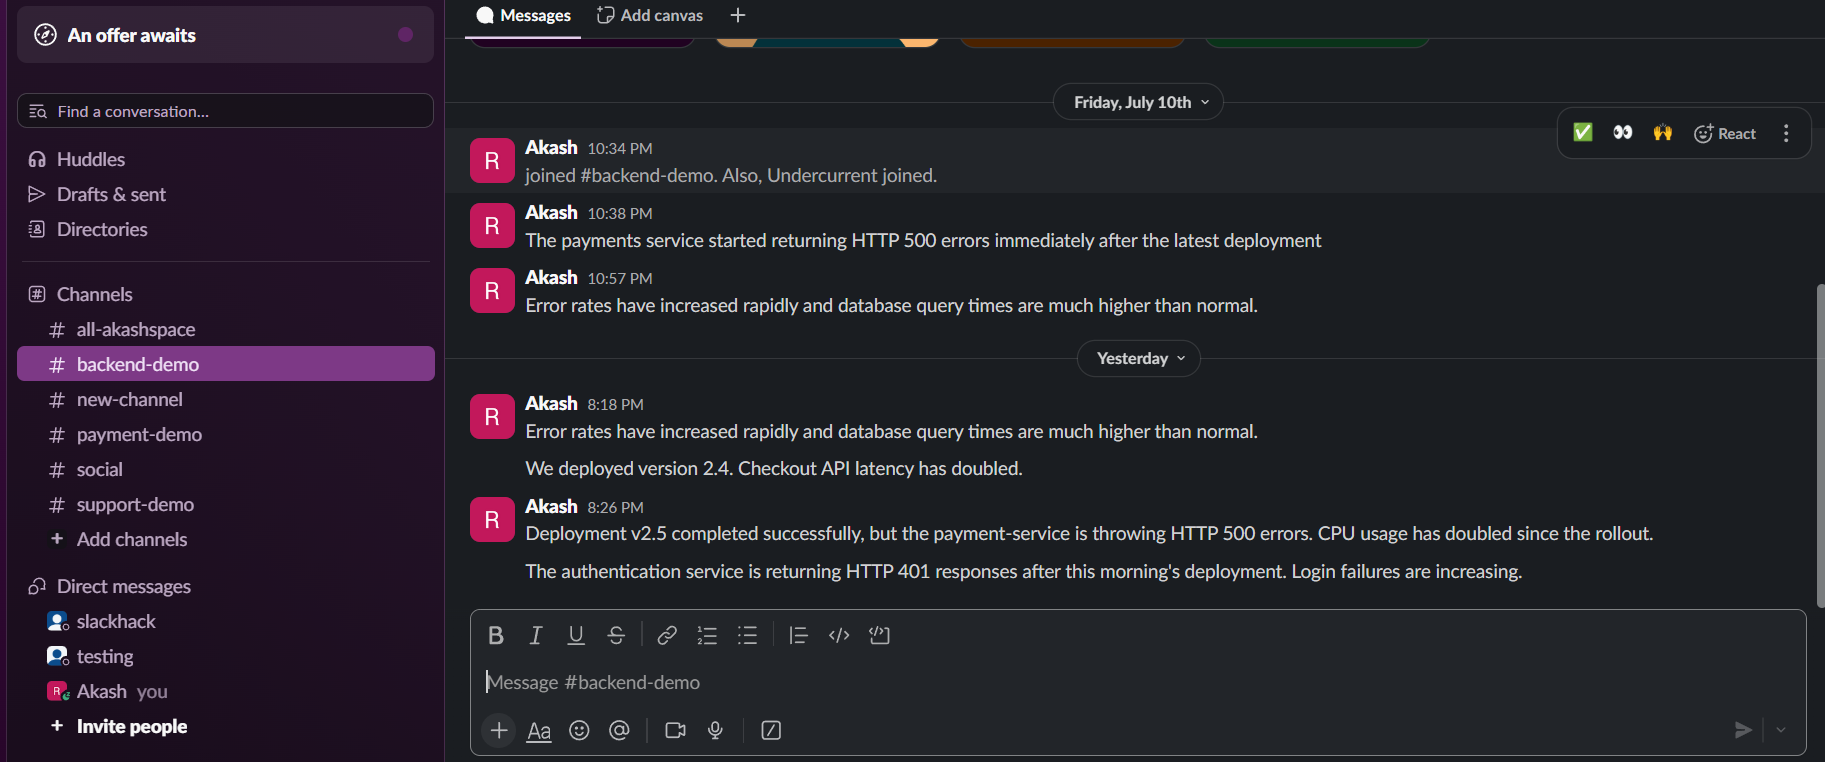Open the Add canvas tab

coord(650,16)
